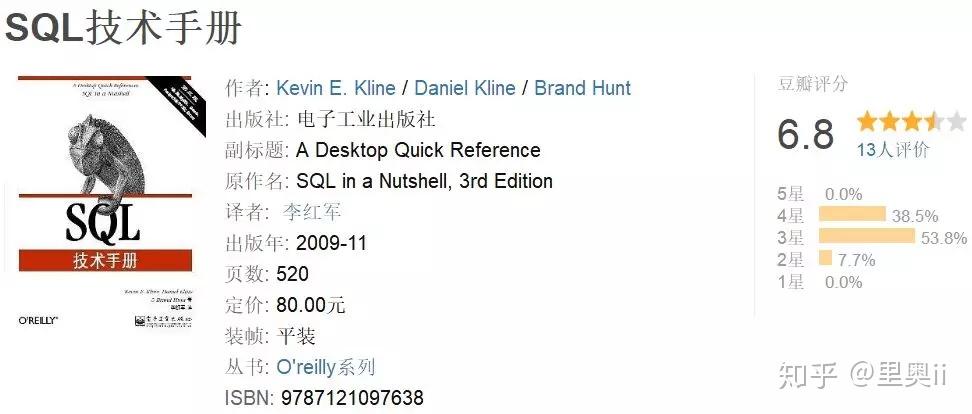Image resolution: width=972 pixels, height=414 pixels.
Task: Select the 4星 rating bar
Action: coord(852,214)
